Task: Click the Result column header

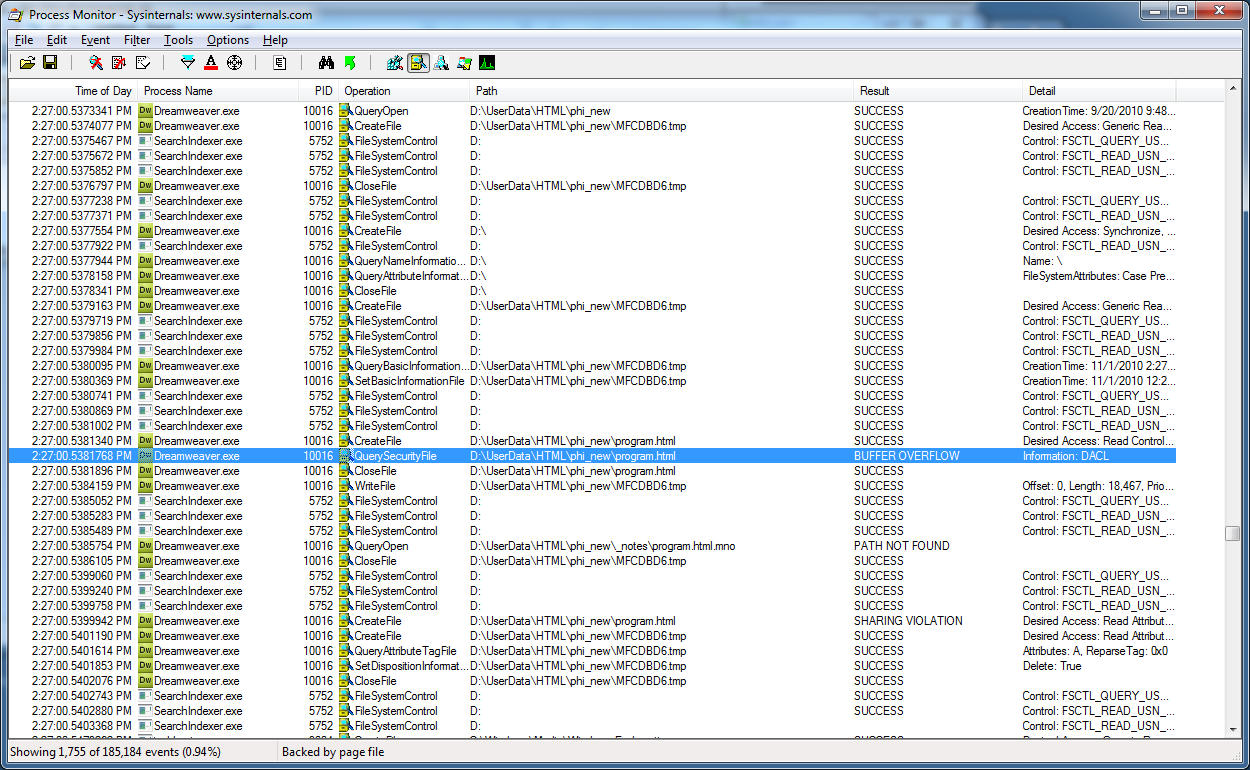Action: [938, 91]
